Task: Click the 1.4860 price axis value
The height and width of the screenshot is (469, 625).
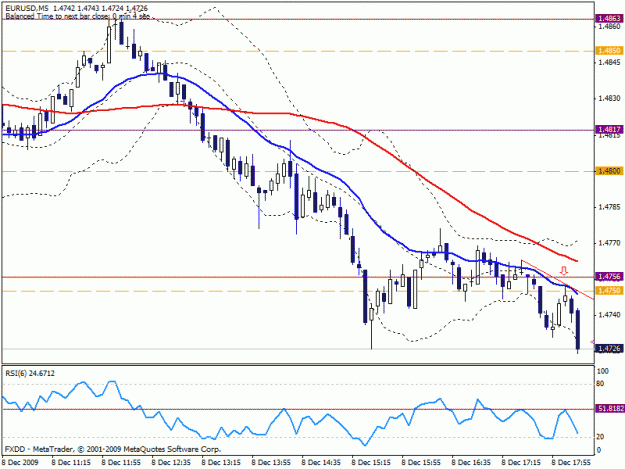Action: pyautogui.click(x=609, y=26)
